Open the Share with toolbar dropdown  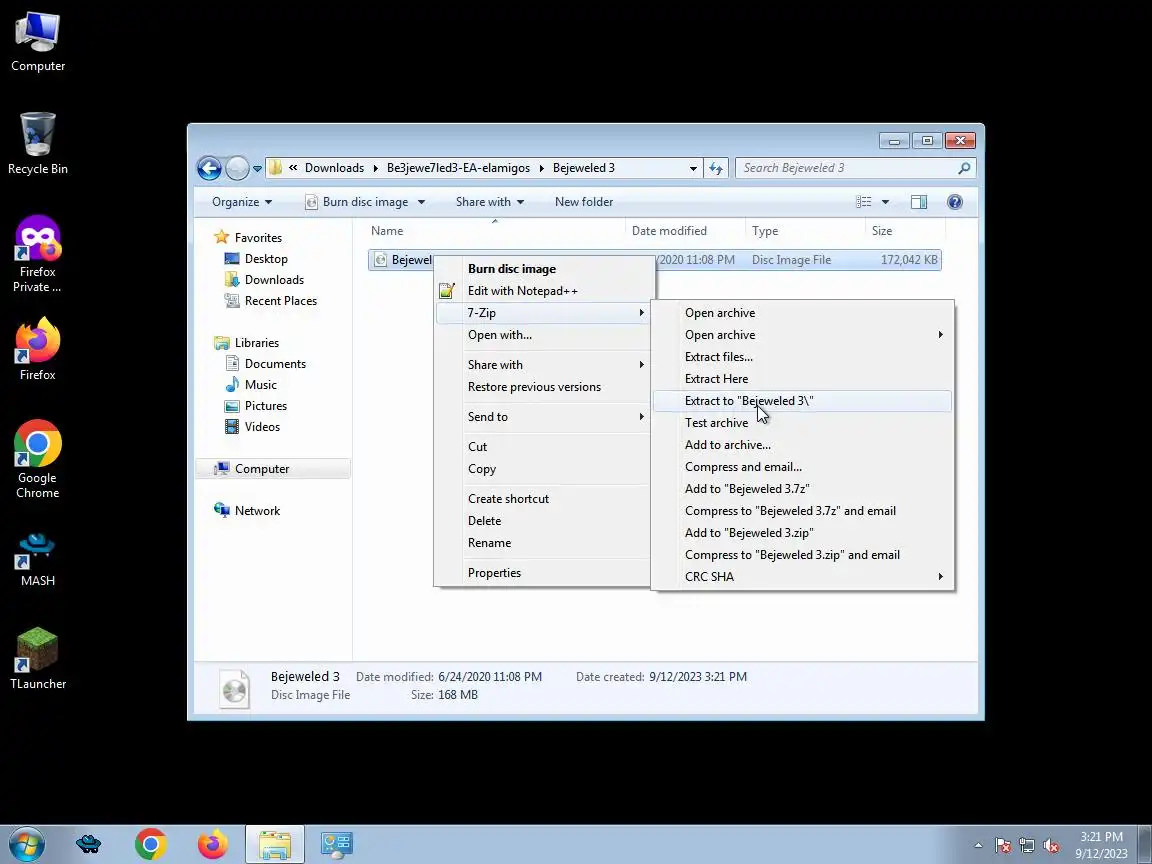(489, 202)
